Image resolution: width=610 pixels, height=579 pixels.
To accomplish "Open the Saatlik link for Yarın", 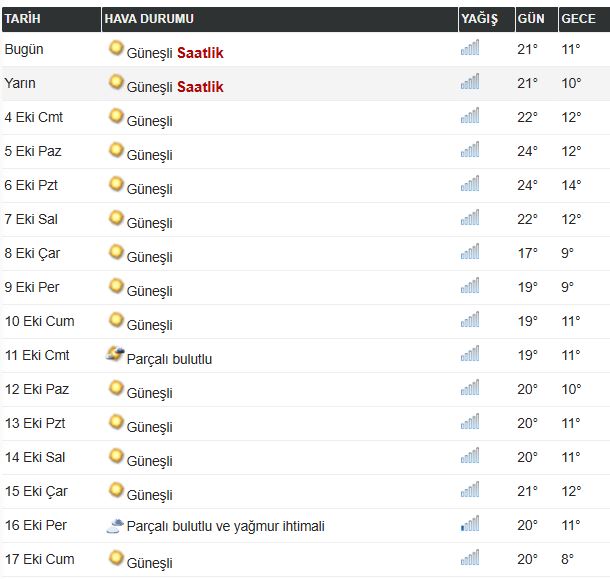I will [x=200, y=87].
